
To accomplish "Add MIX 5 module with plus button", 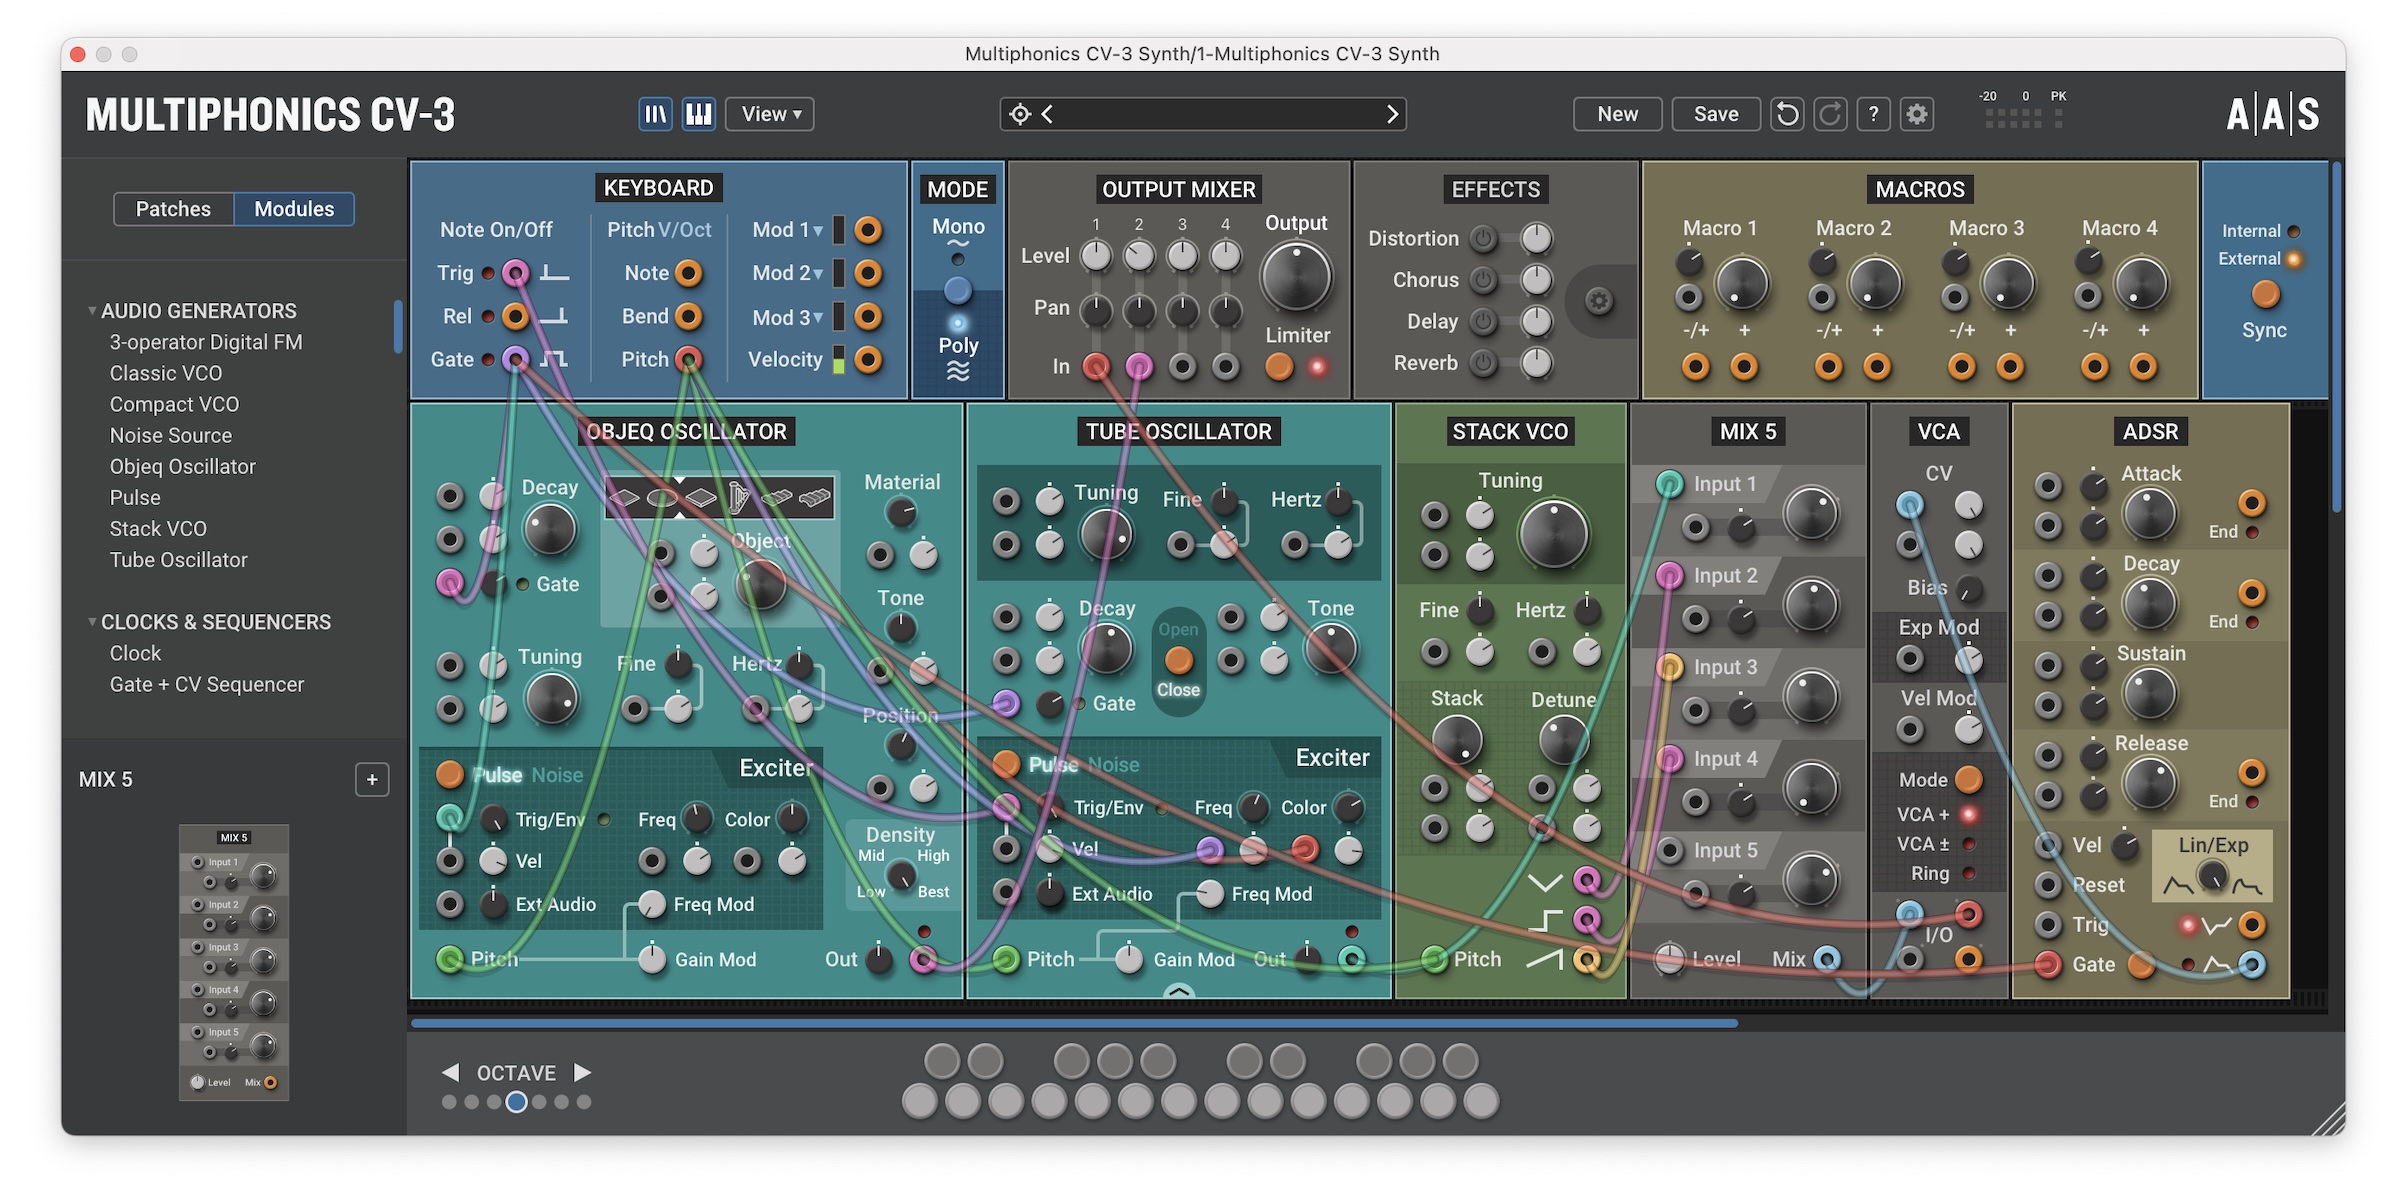I will 372,779.
